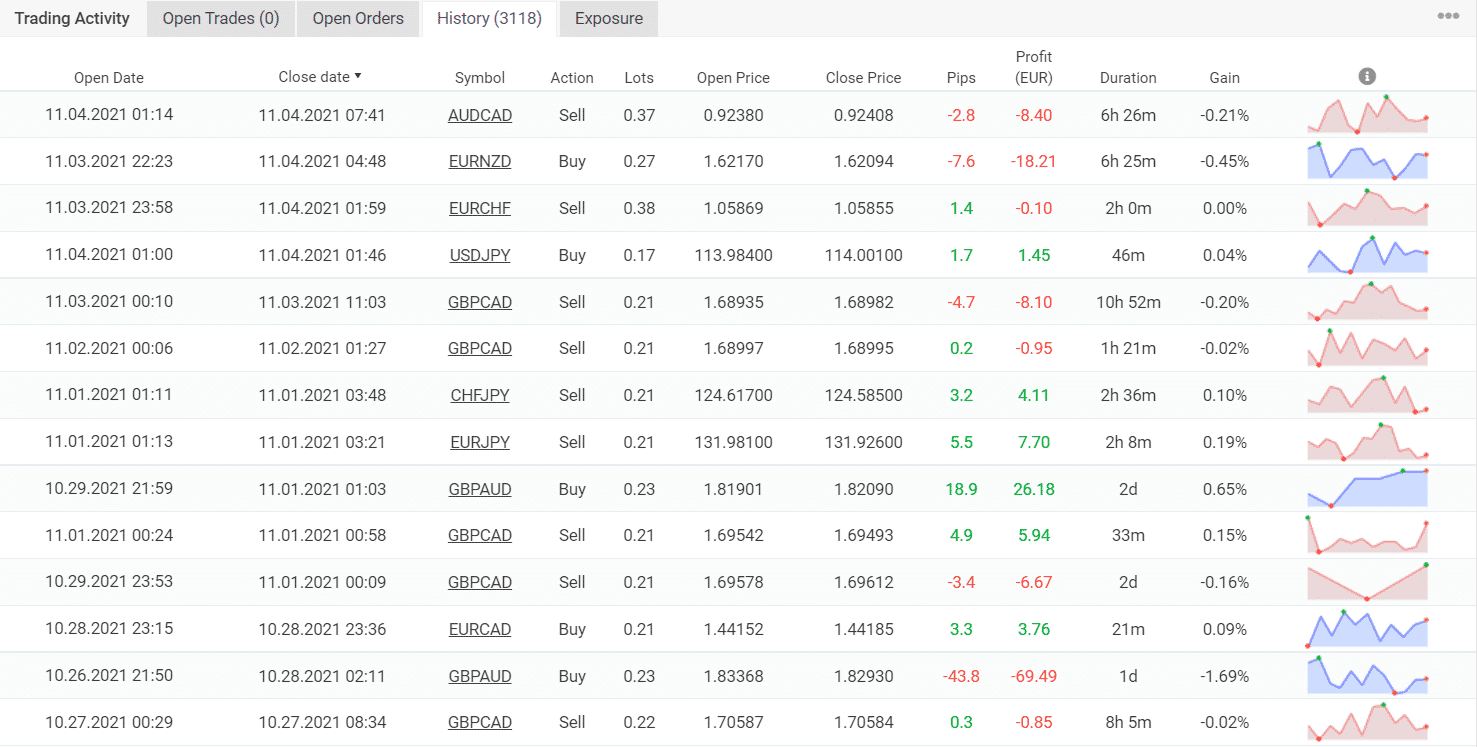Open the Open Trades (0) tab
The width and height of the screenshot is (1477, 747).
[x=221, y=18]
